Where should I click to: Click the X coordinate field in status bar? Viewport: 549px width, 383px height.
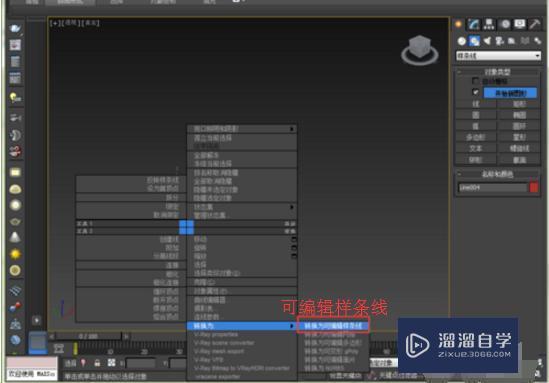(140, 363)
